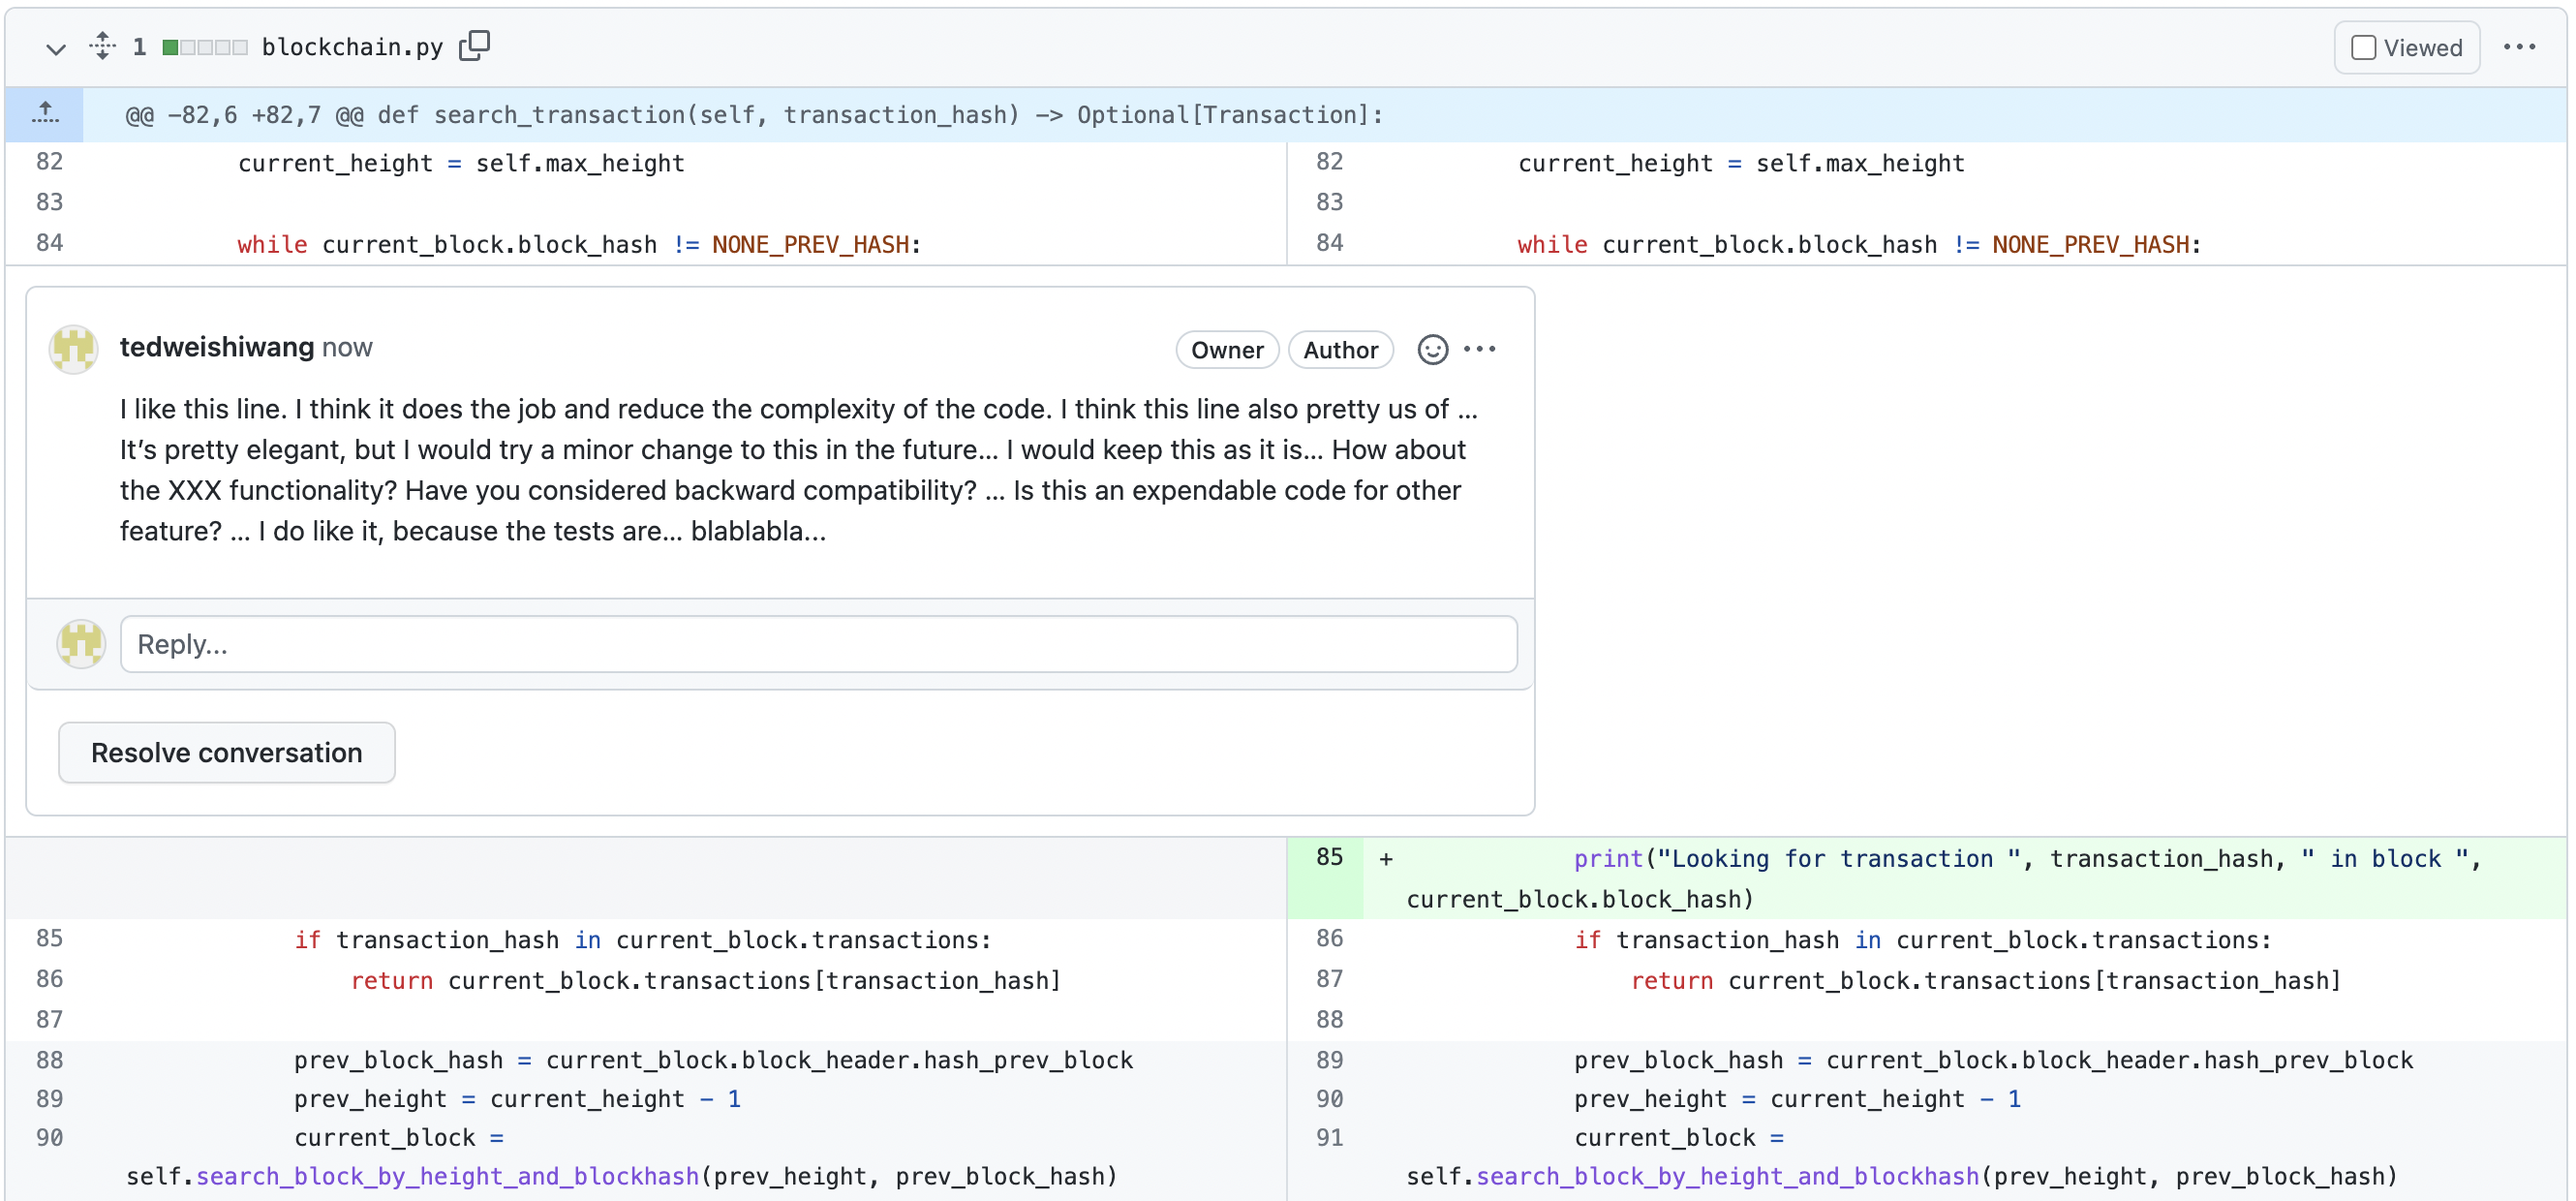Add an emoji reaction to the comment

1432,349
